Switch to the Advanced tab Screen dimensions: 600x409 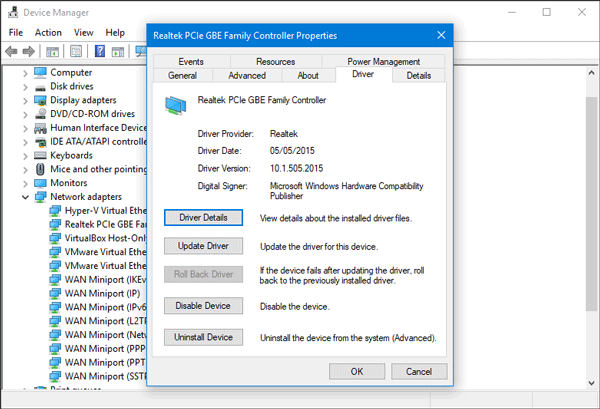coord(247,75)
